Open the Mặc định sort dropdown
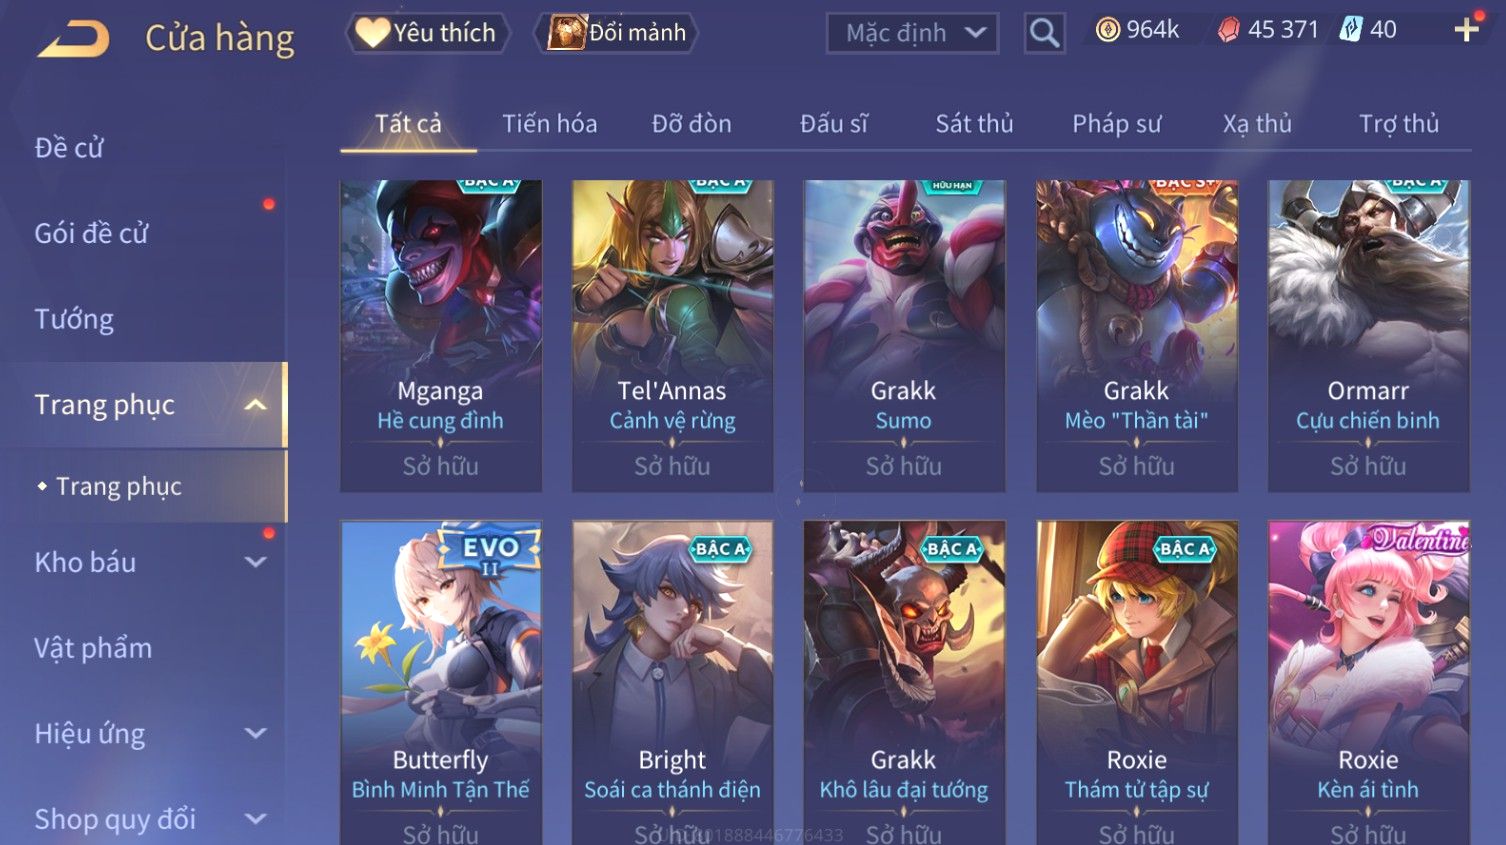The height and width of the screenshot is (845, 1506). coord(912,33)
